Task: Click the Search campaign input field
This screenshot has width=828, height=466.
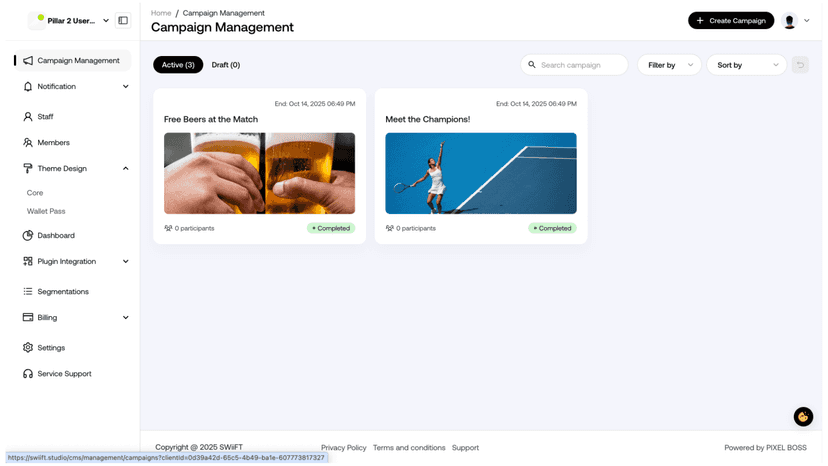Action: [x=575, y=65]
